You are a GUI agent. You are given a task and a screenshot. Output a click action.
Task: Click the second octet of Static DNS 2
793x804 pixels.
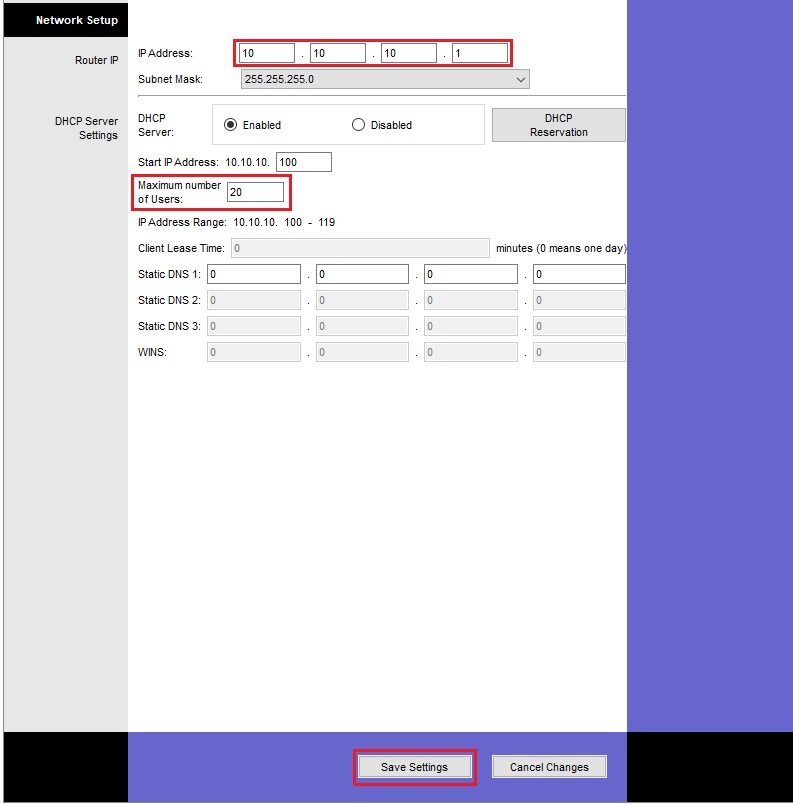(x=362, y=300)
